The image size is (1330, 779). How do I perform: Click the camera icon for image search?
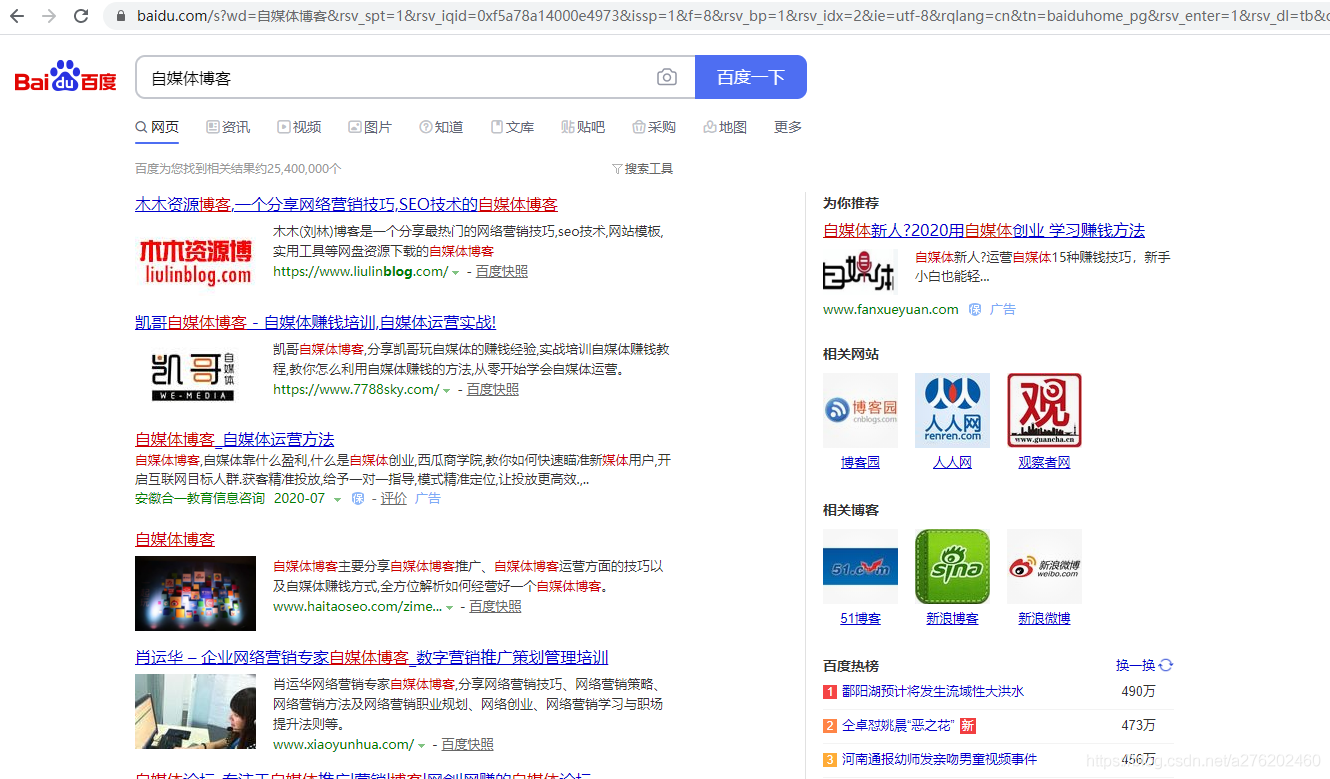coord(667,76)
